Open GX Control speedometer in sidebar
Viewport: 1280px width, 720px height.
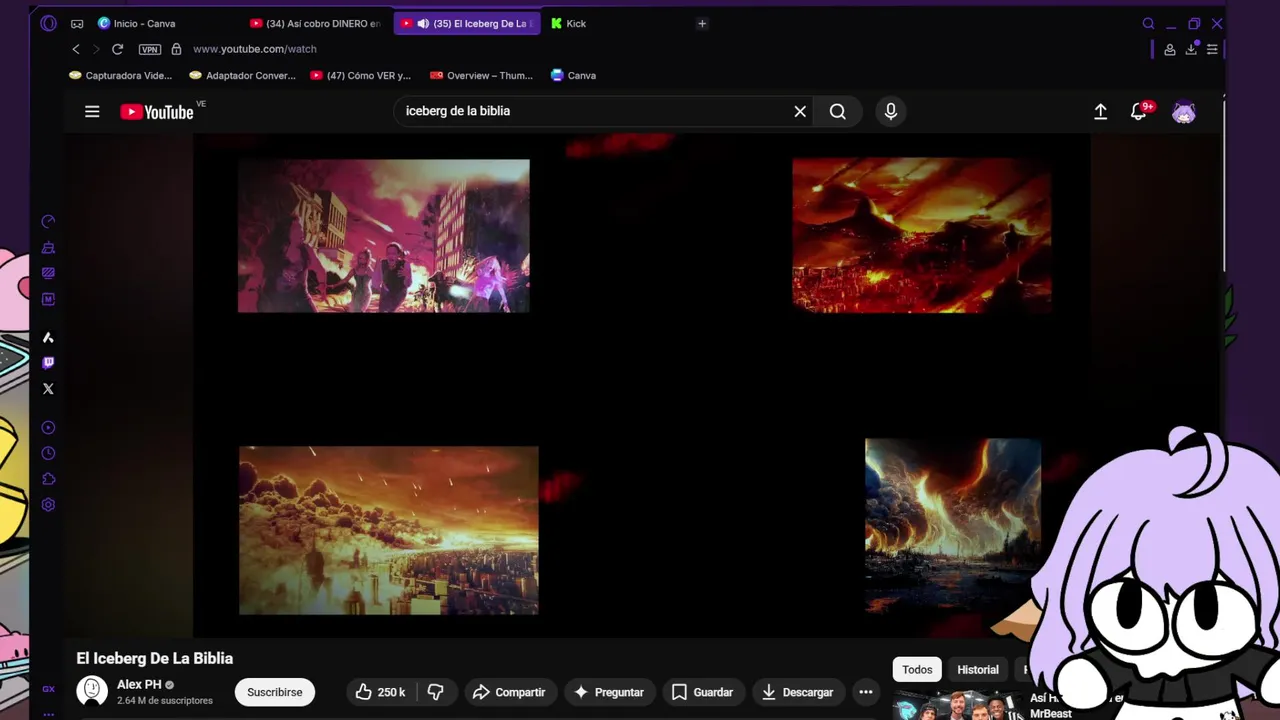48,221
